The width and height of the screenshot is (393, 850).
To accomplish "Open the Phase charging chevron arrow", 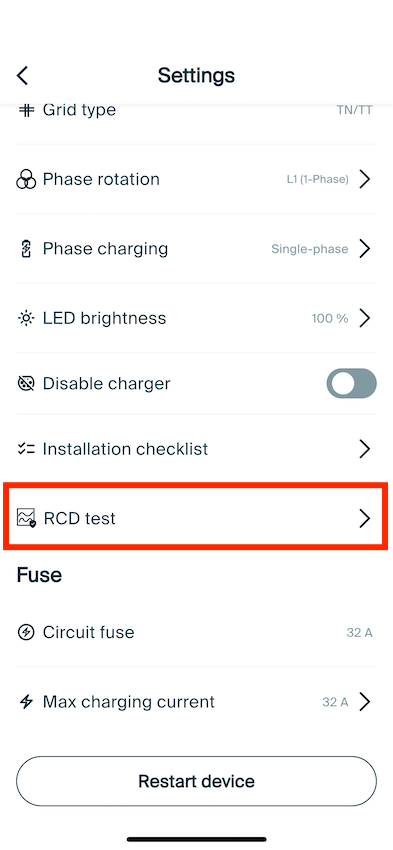I will point(365,249).
